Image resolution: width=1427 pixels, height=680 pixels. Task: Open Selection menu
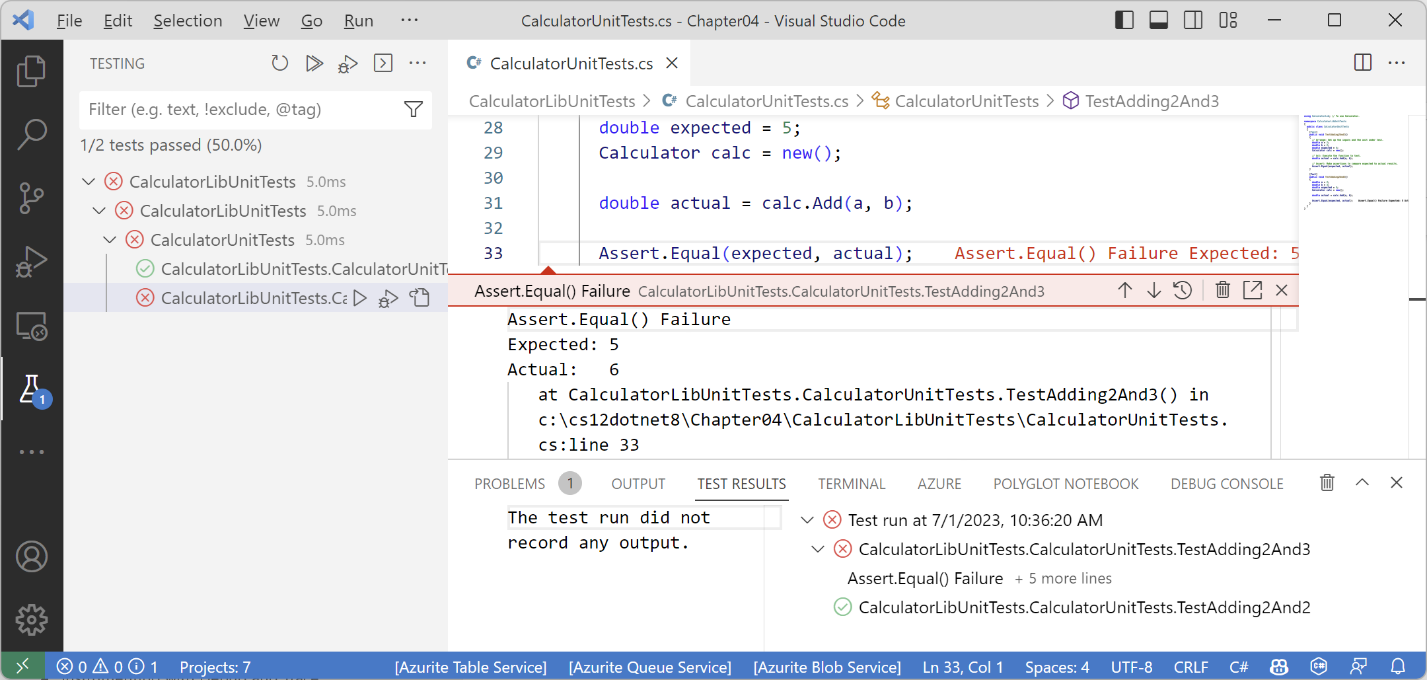pyautogui.click(x=188, y=20)
